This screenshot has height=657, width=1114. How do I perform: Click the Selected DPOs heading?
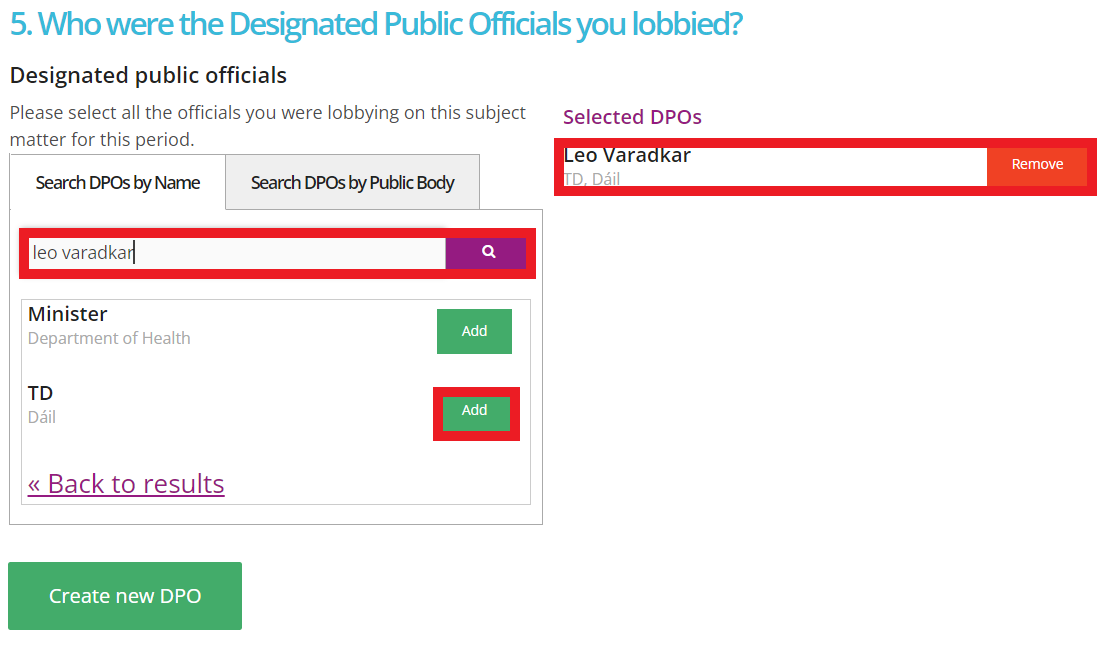point(632,117)
